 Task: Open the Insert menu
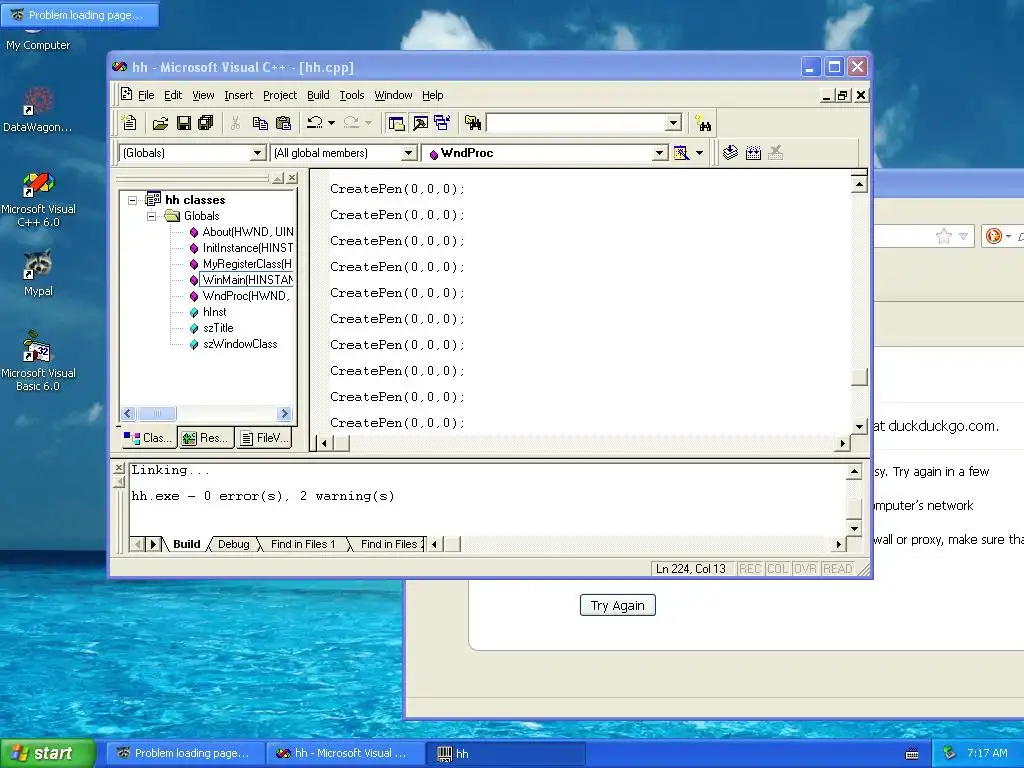point(238,95)
